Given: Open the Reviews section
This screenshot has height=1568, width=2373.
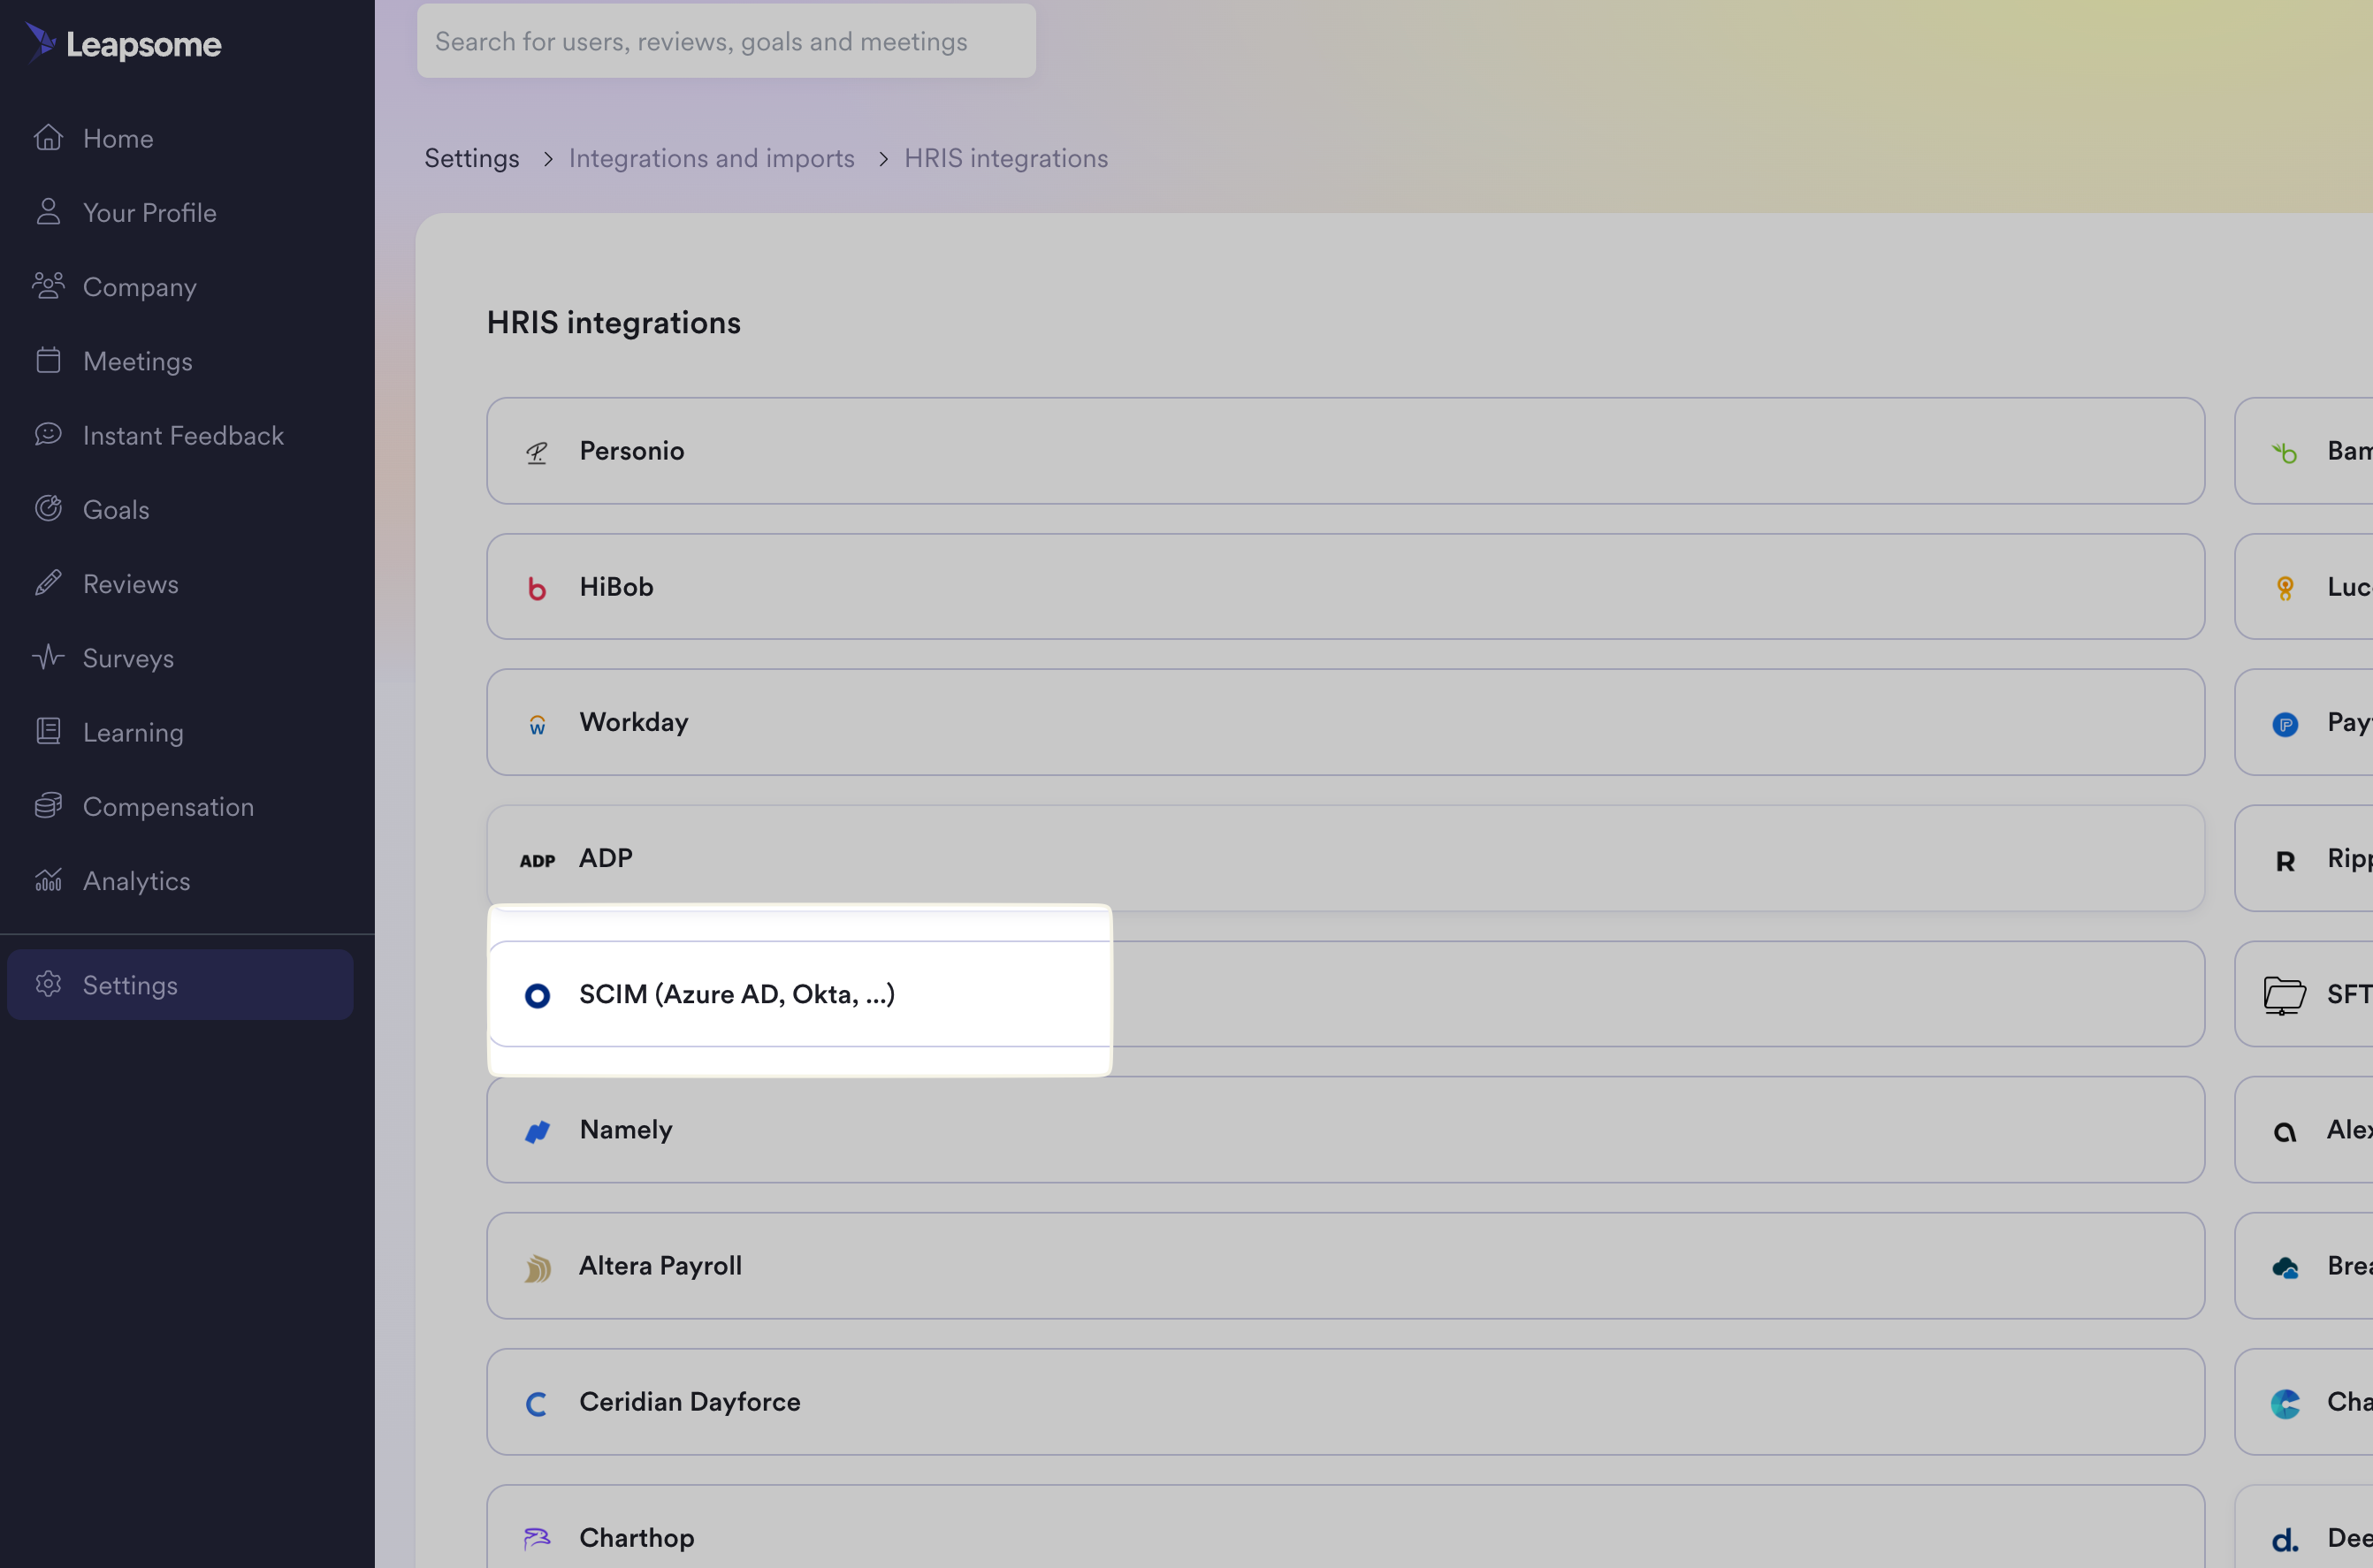Looking at the screenshot, I should pyautogui.click(x=130, y=584).
